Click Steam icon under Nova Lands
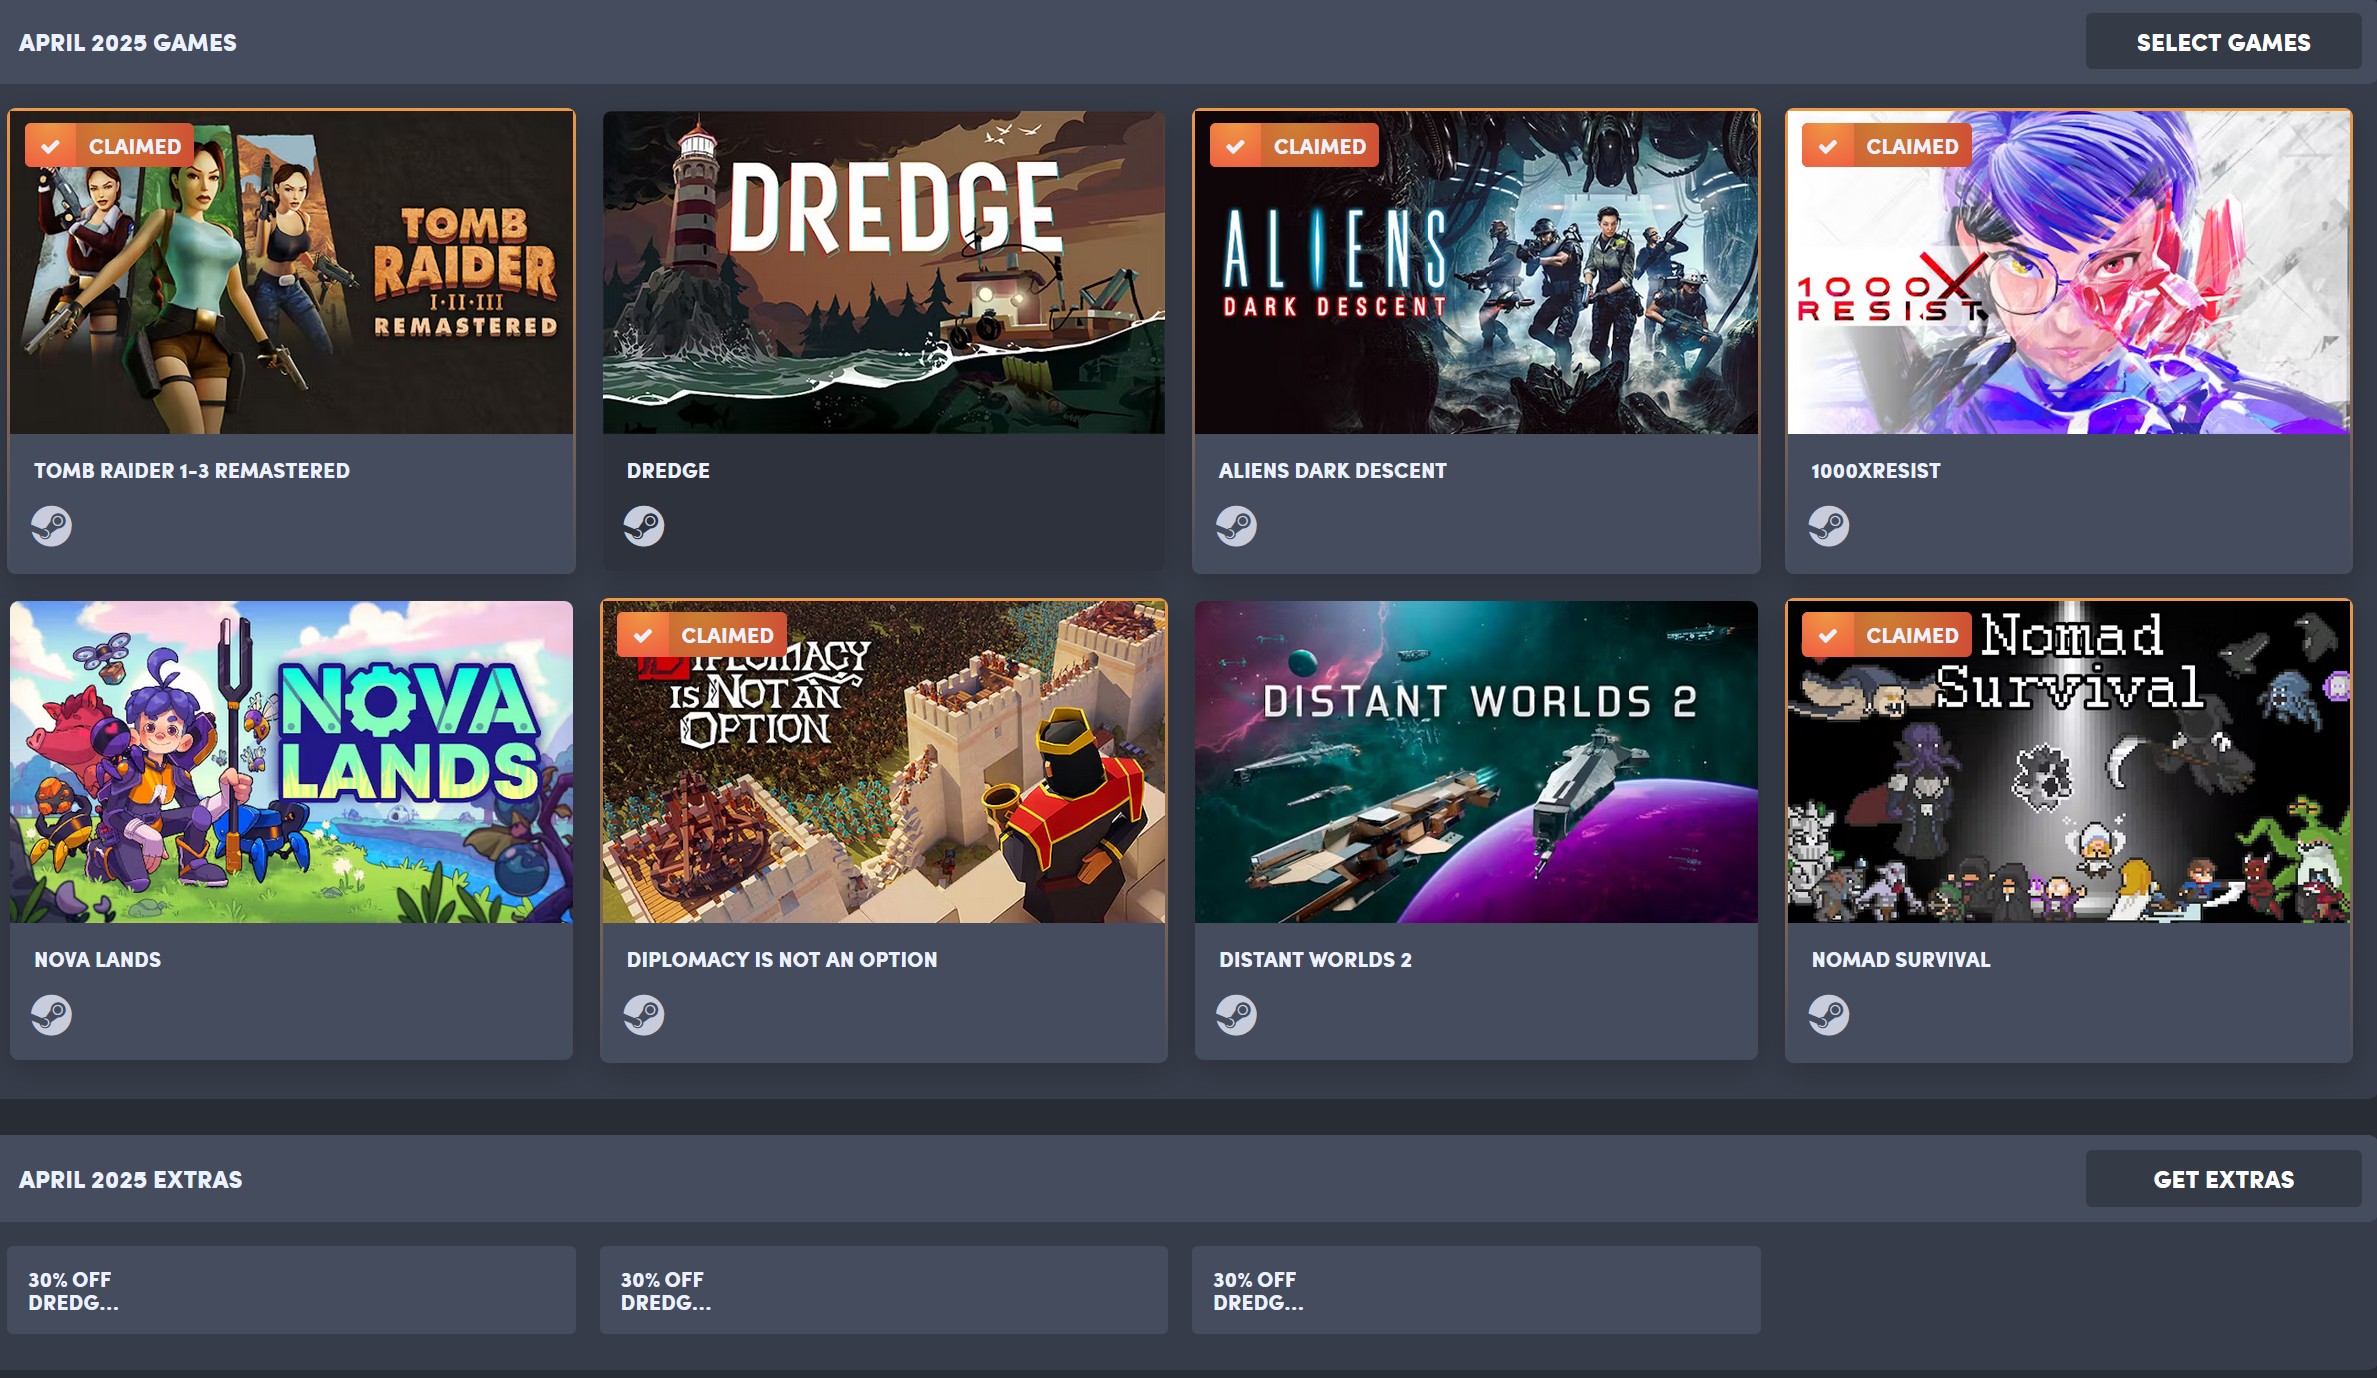 (51, 1015)
